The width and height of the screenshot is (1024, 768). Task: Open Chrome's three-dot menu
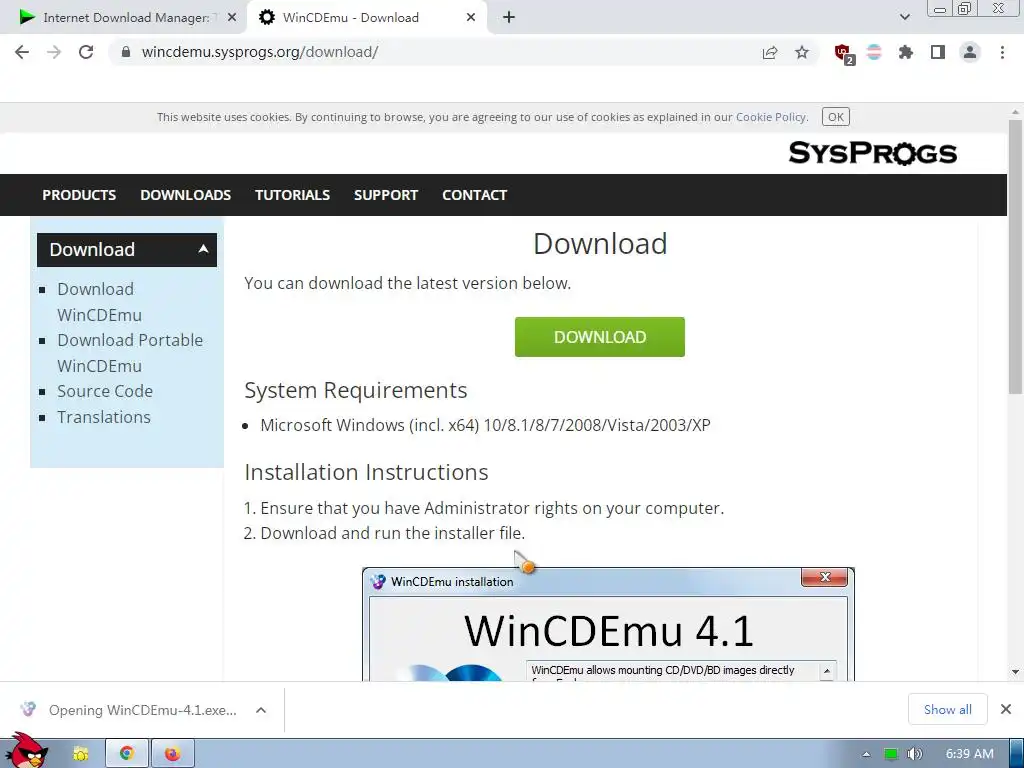[1002, 52]
